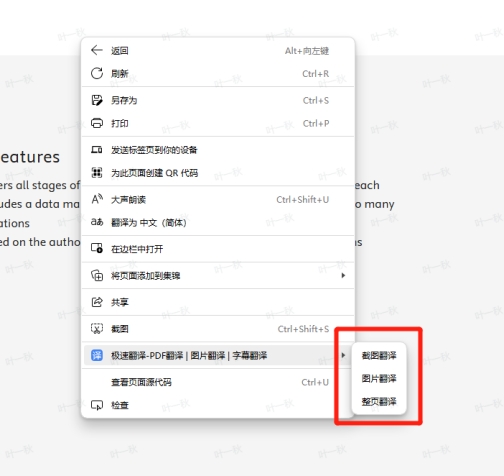Click the QR code icon
Viewport: 504px width, 476px height.
click(97, 173)
